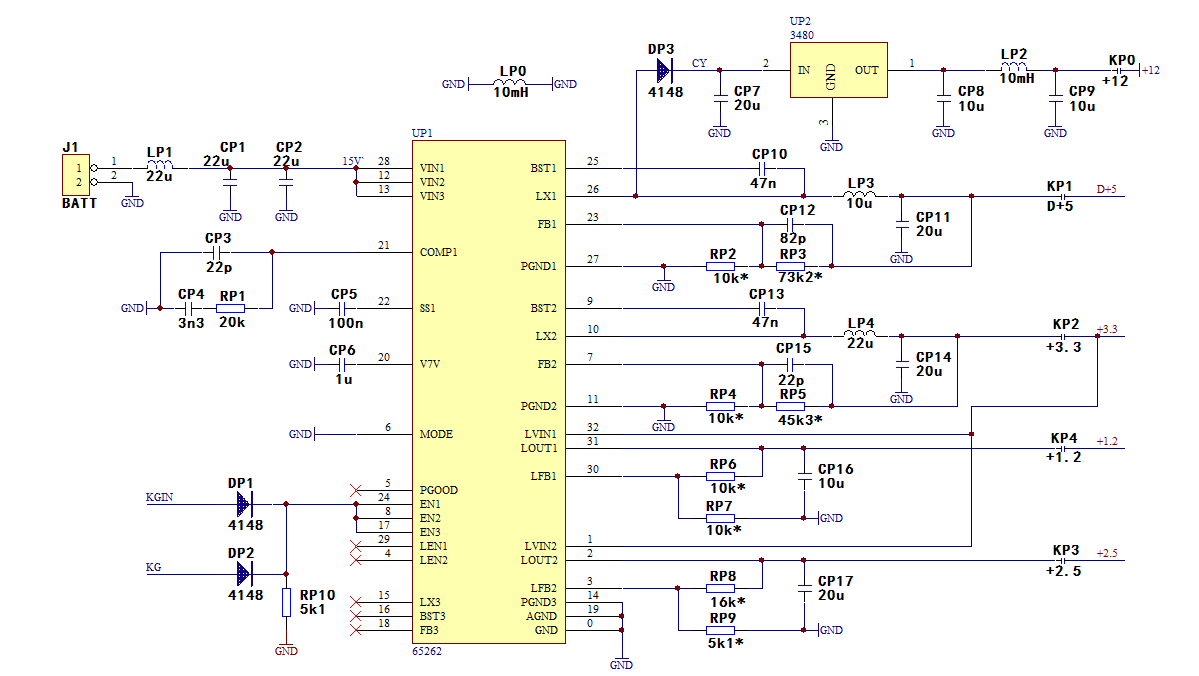
Task: Click the DP1 diode symbol
Action: 243,504
